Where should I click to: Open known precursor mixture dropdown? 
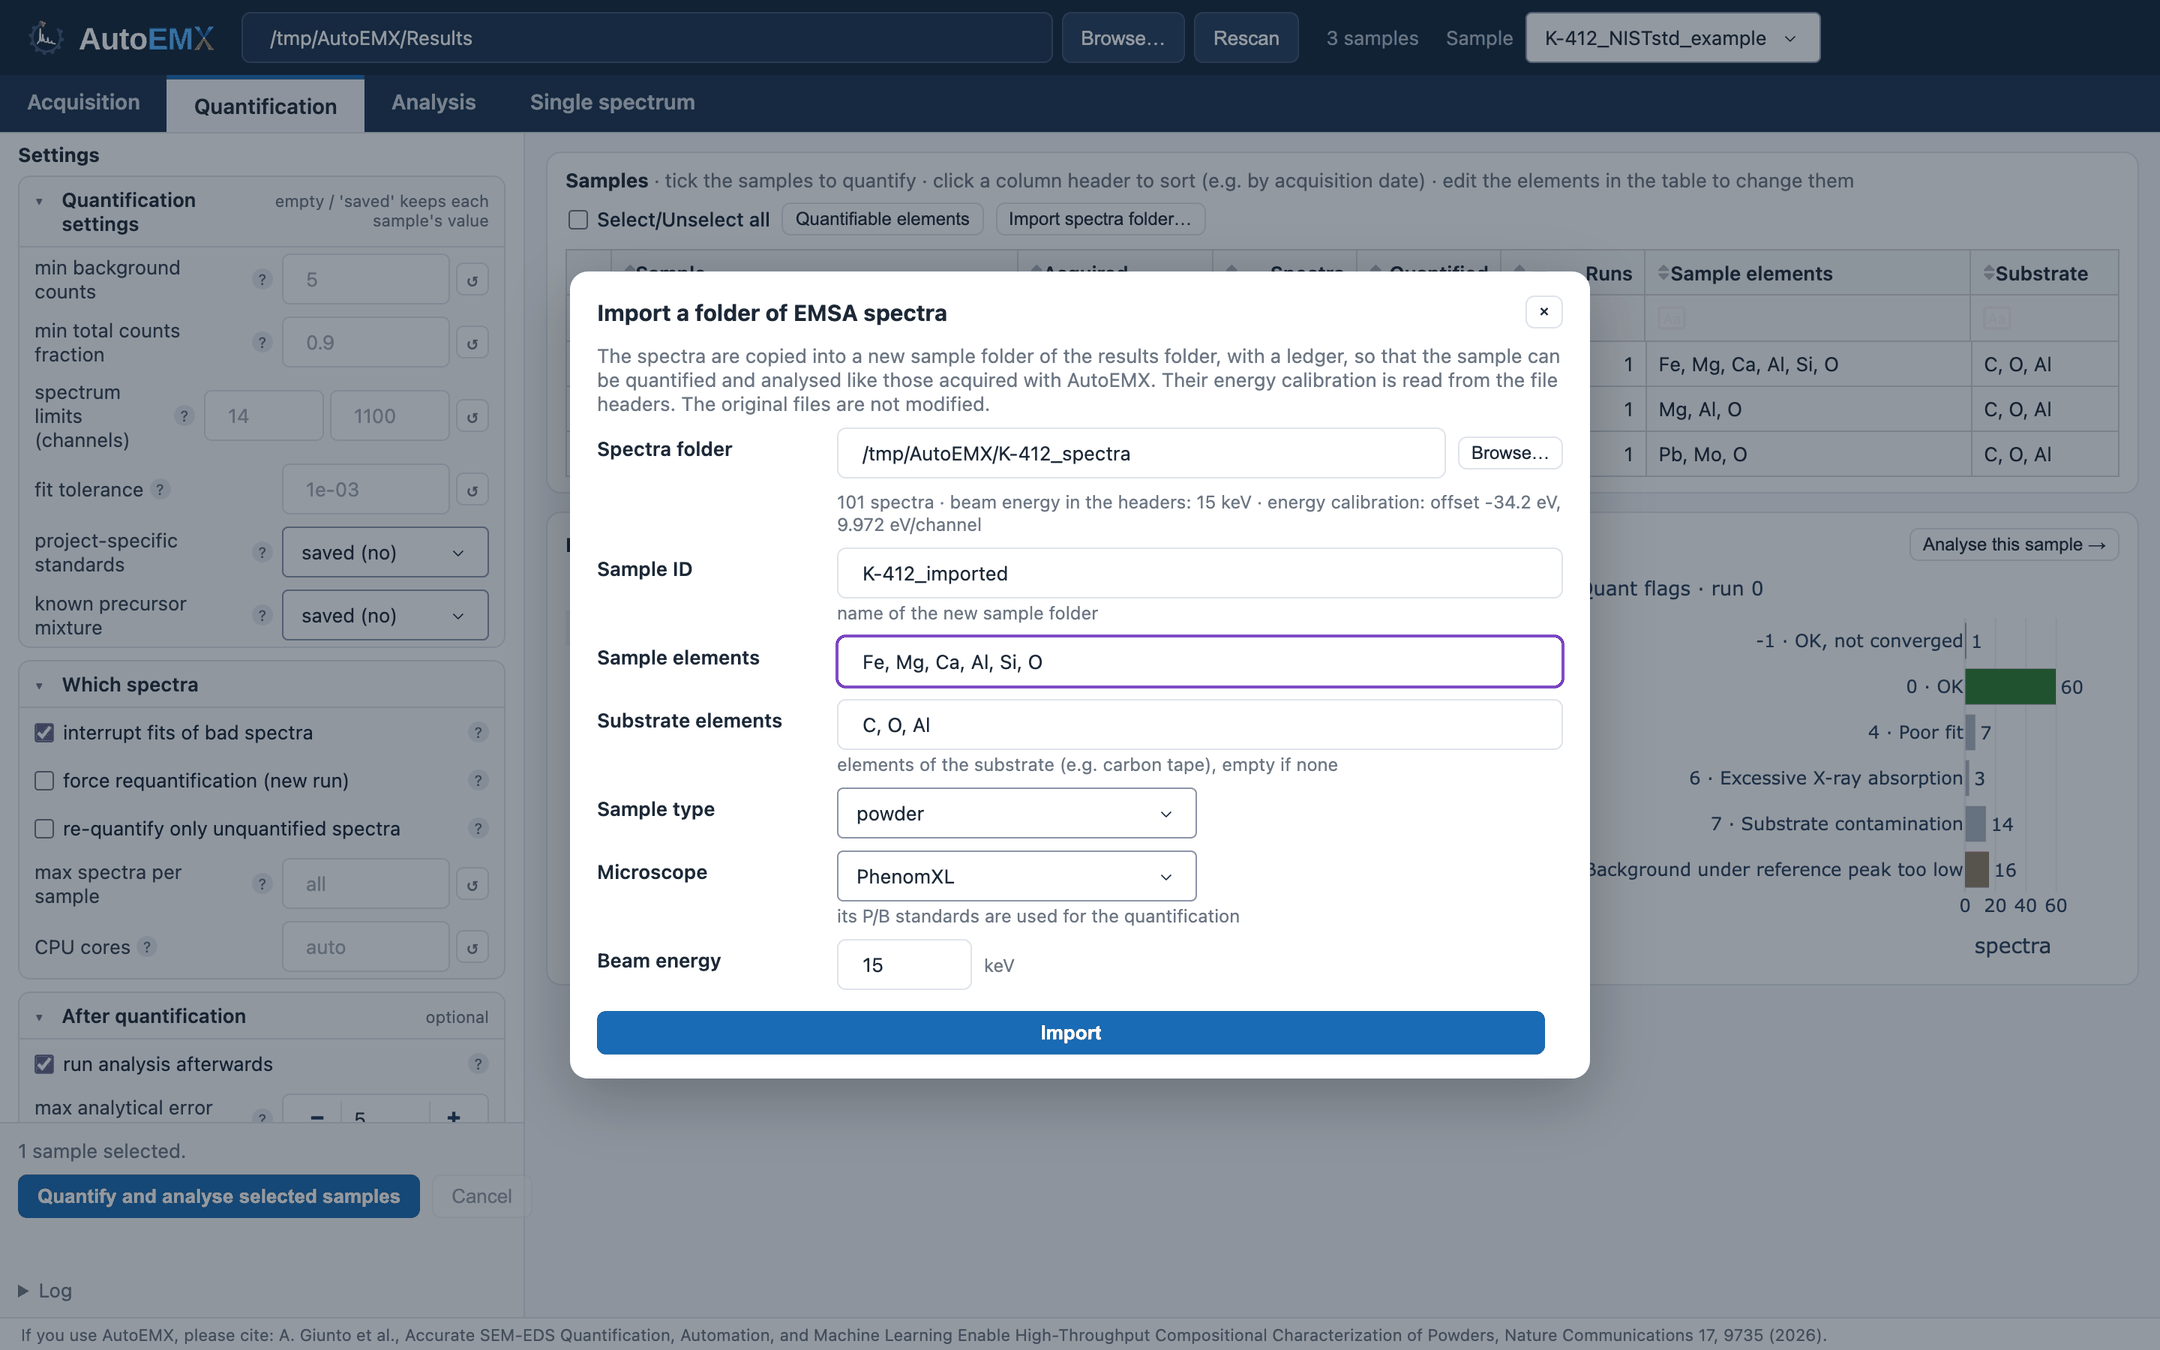385,616
